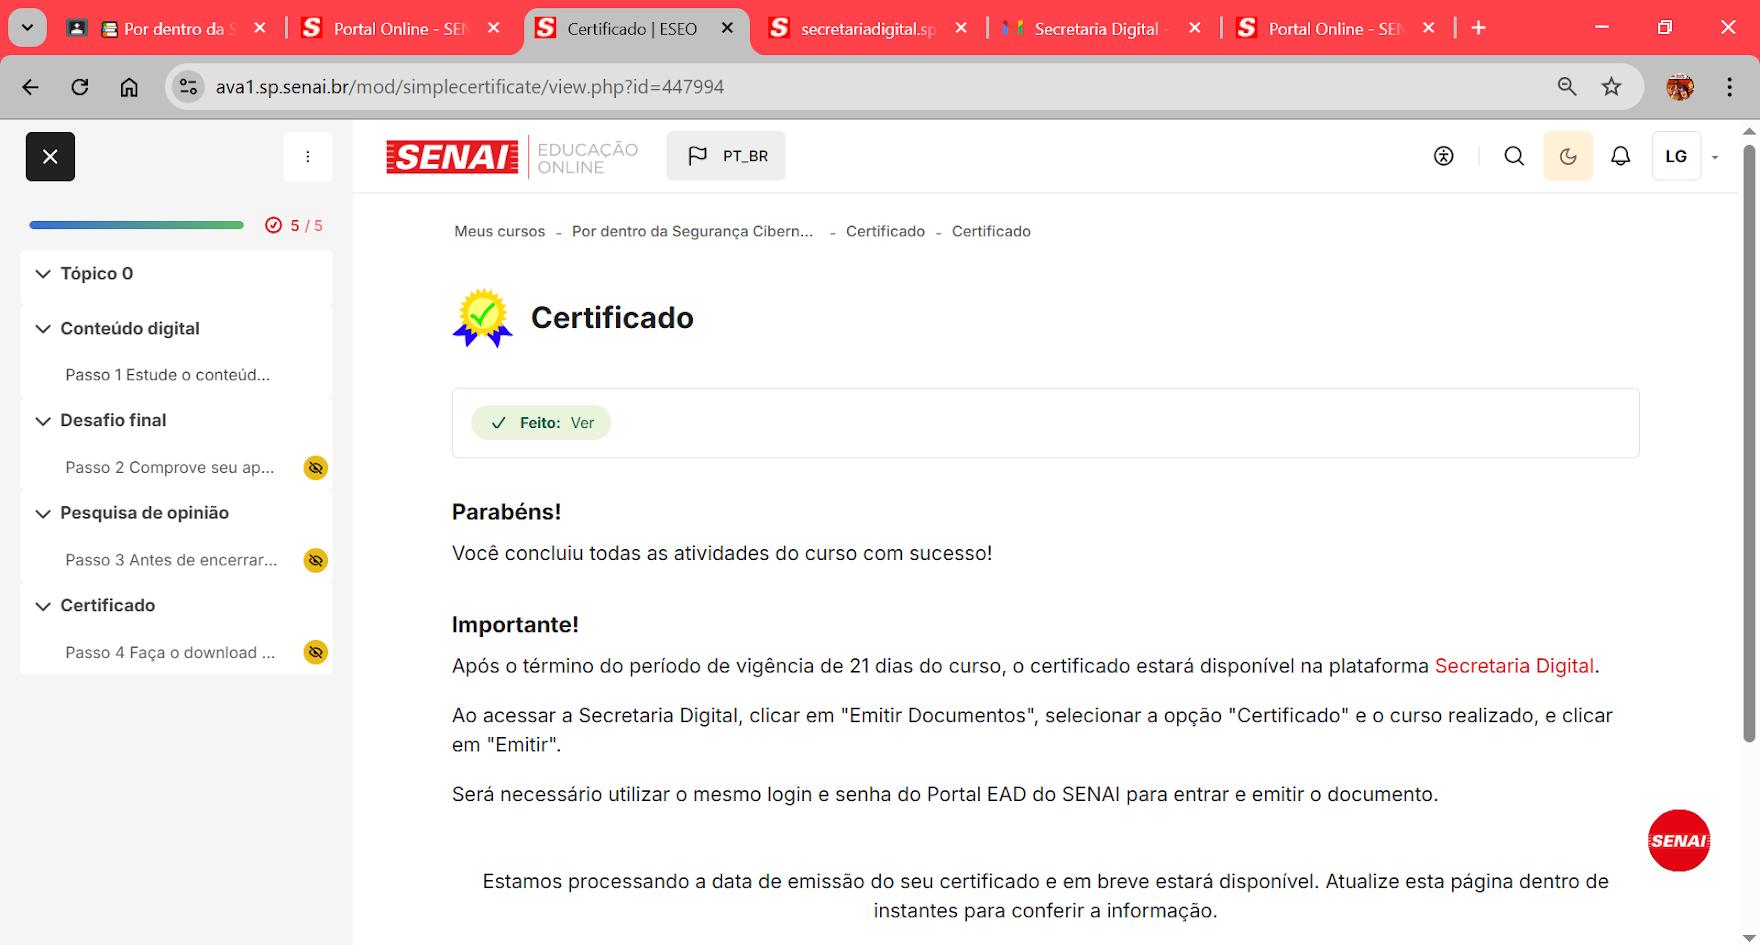Open the LG user menu dropdown
The width and height of the screenshot is (1760, 945).
[x=1687, y=156]
